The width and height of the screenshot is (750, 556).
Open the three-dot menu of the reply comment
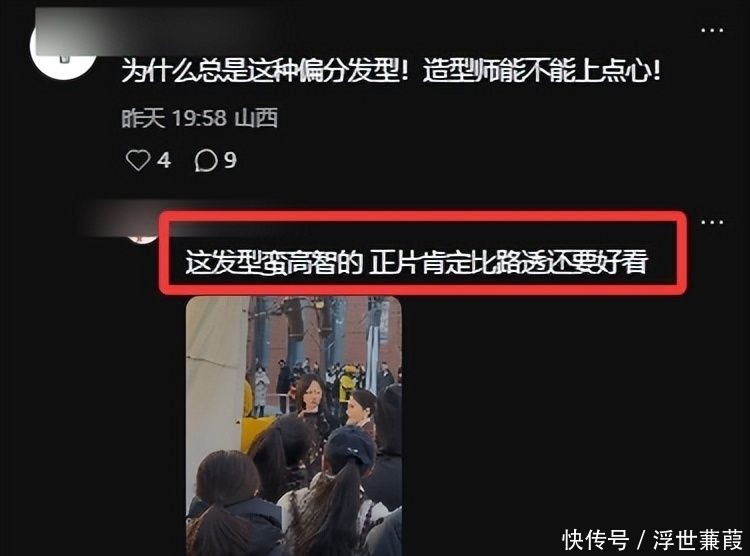(x=712, y=222)
